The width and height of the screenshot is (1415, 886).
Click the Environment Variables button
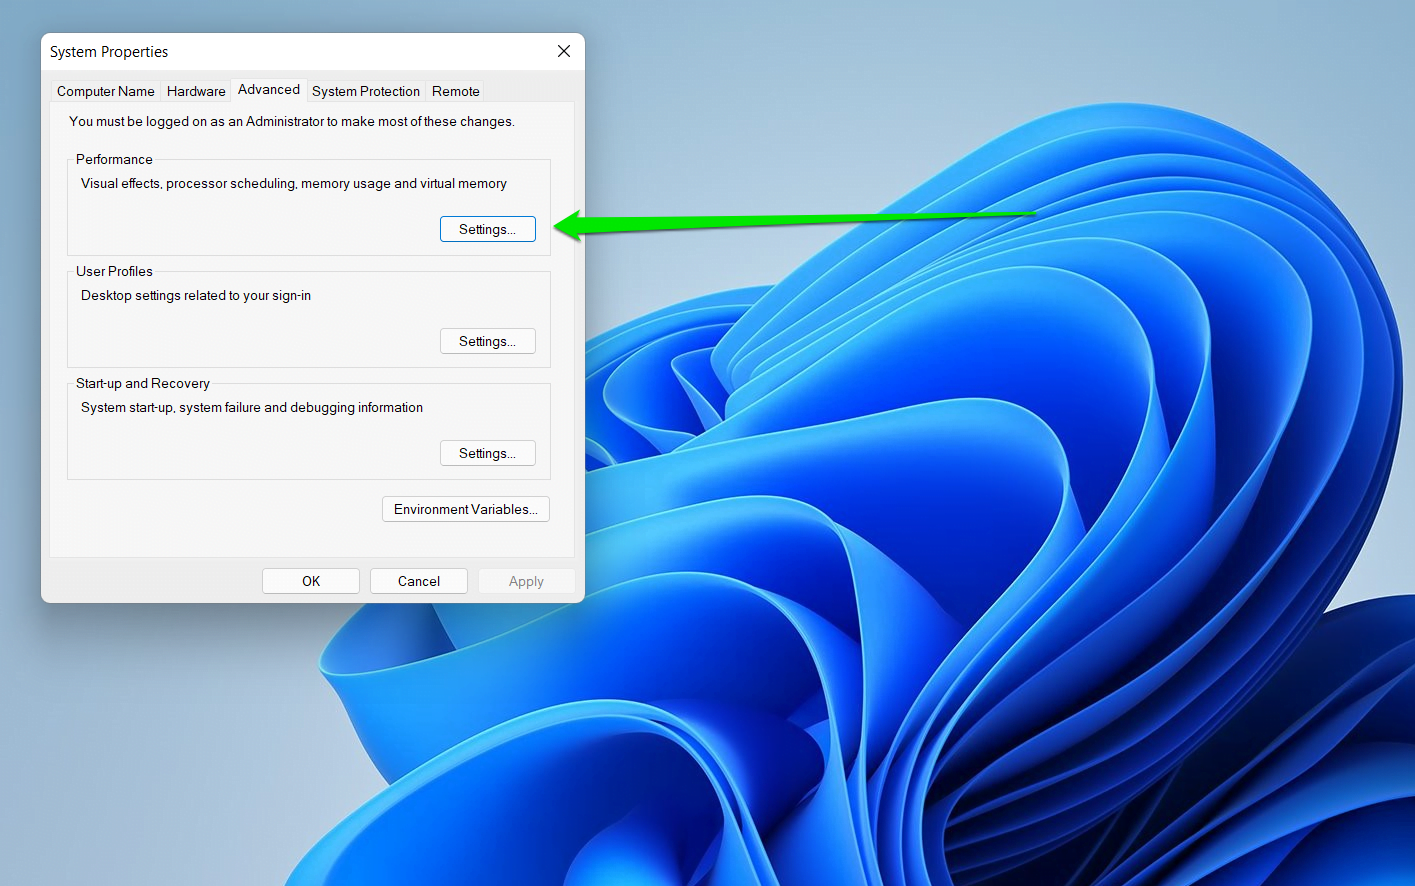(466, 509)
